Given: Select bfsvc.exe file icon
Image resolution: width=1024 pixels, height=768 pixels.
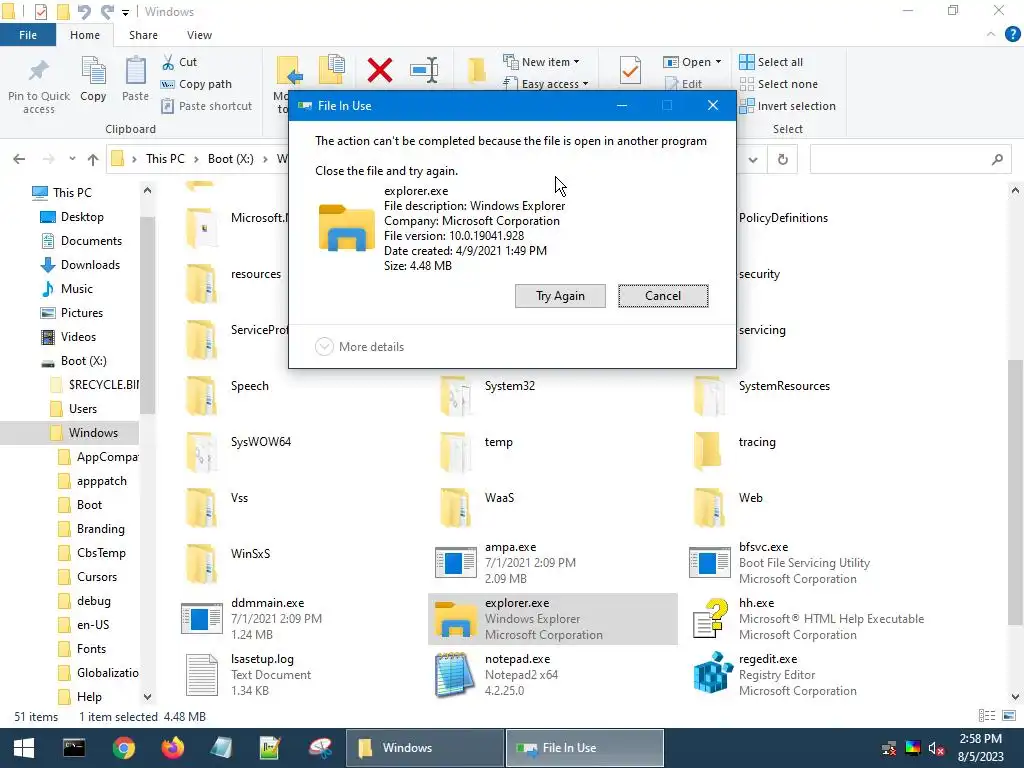Looking at the screenshot, I should pos(710,563).
